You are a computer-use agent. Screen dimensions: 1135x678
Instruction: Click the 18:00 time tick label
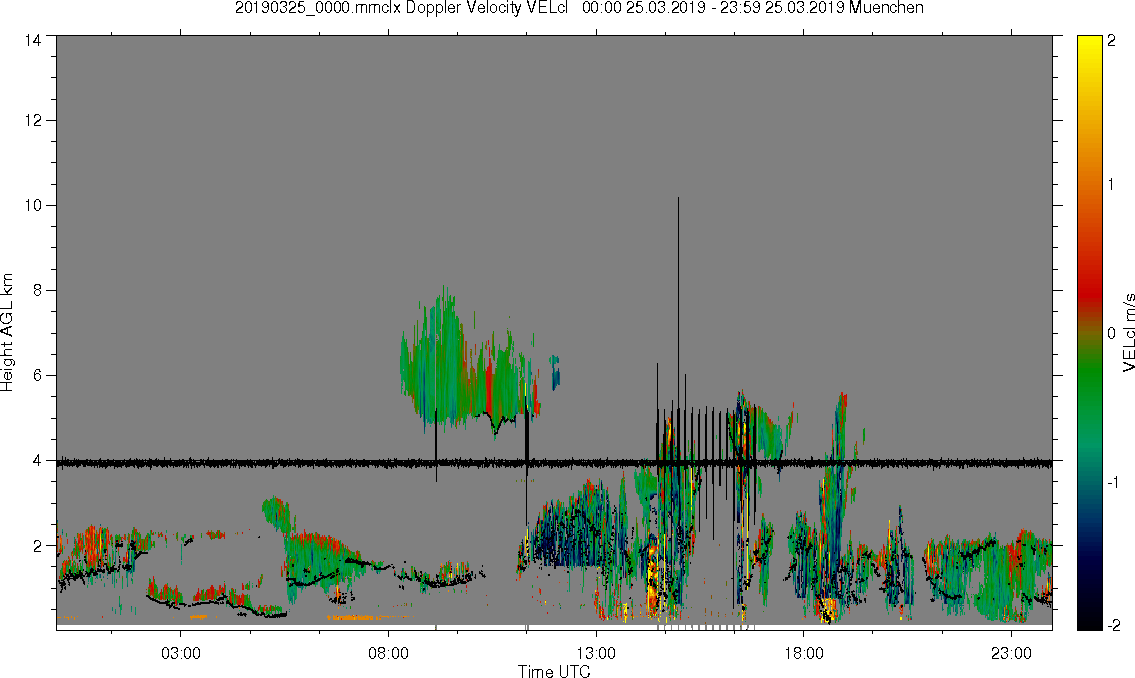pos(803,653)
